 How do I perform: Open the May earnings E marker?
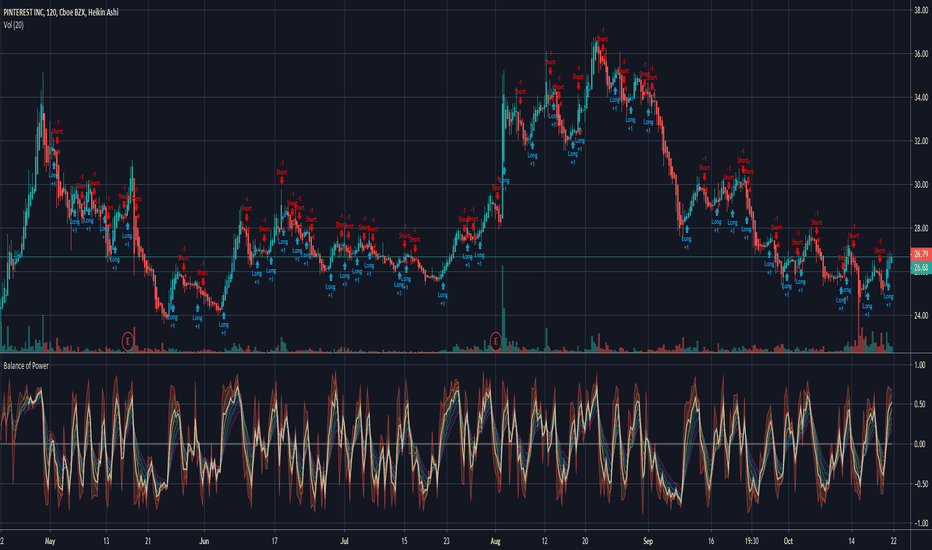(x=127, y=341)
